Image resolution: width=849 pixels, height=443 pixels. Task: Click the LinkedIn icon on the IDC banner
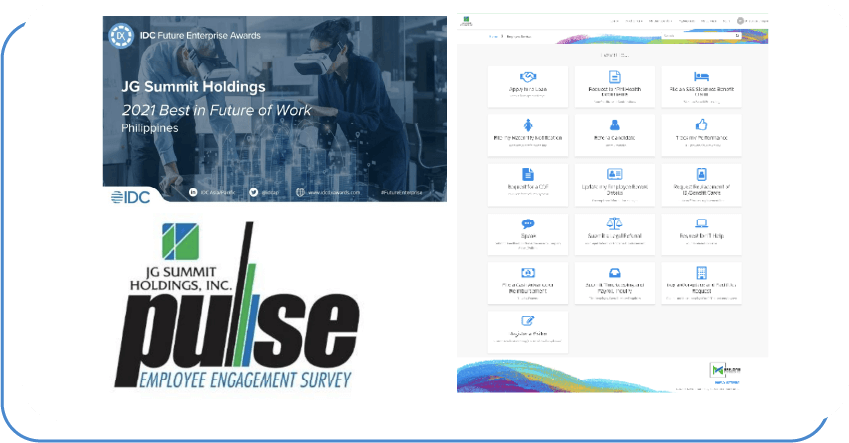tap(193, 192)
